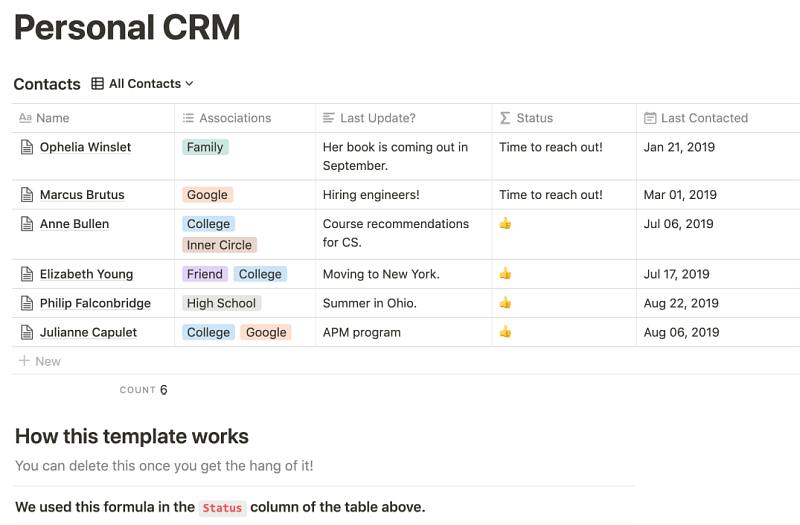Click the page icon beside Marcus Brutus
Image resolution: width=800 pixels, height=525 pixels.
[x=27, y=195]
